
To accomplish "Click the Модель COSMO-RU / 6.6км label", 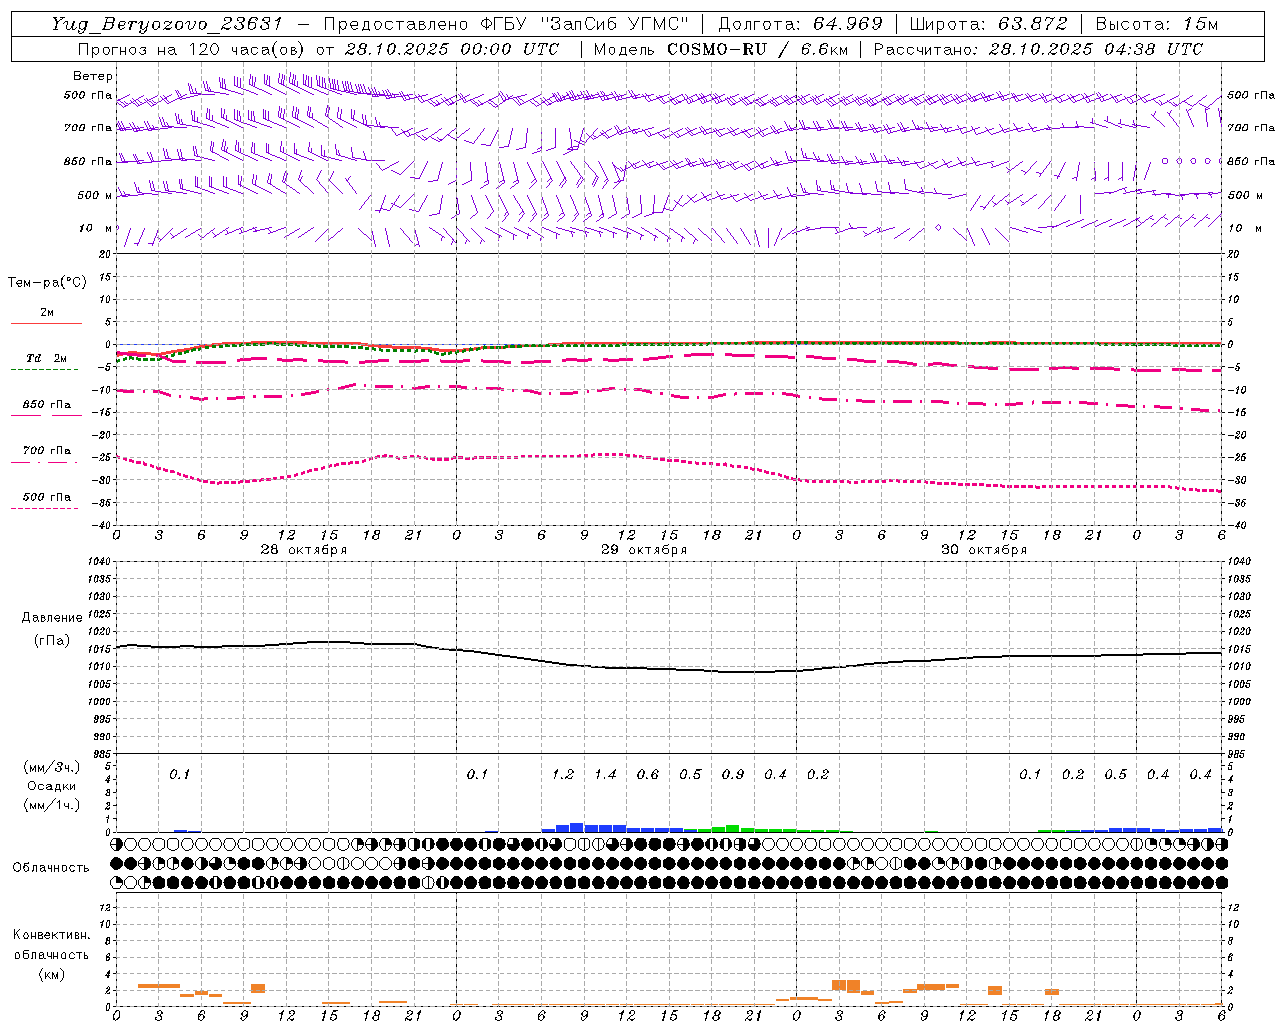I will coord(721,49).
